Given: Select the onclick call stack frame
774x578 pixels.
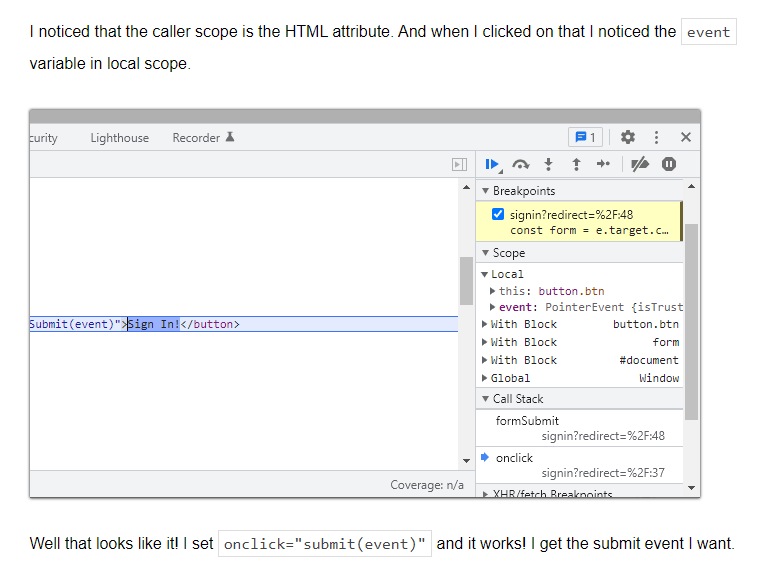Looking at the screenshot, I should (580, 465).
